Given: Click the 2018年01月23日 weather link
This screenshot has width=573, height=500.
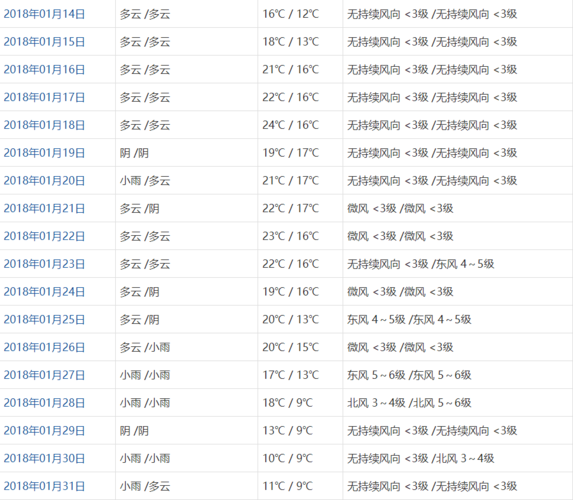Looking at the screenshot, I should pyautogui.click(x=44, y=264).
